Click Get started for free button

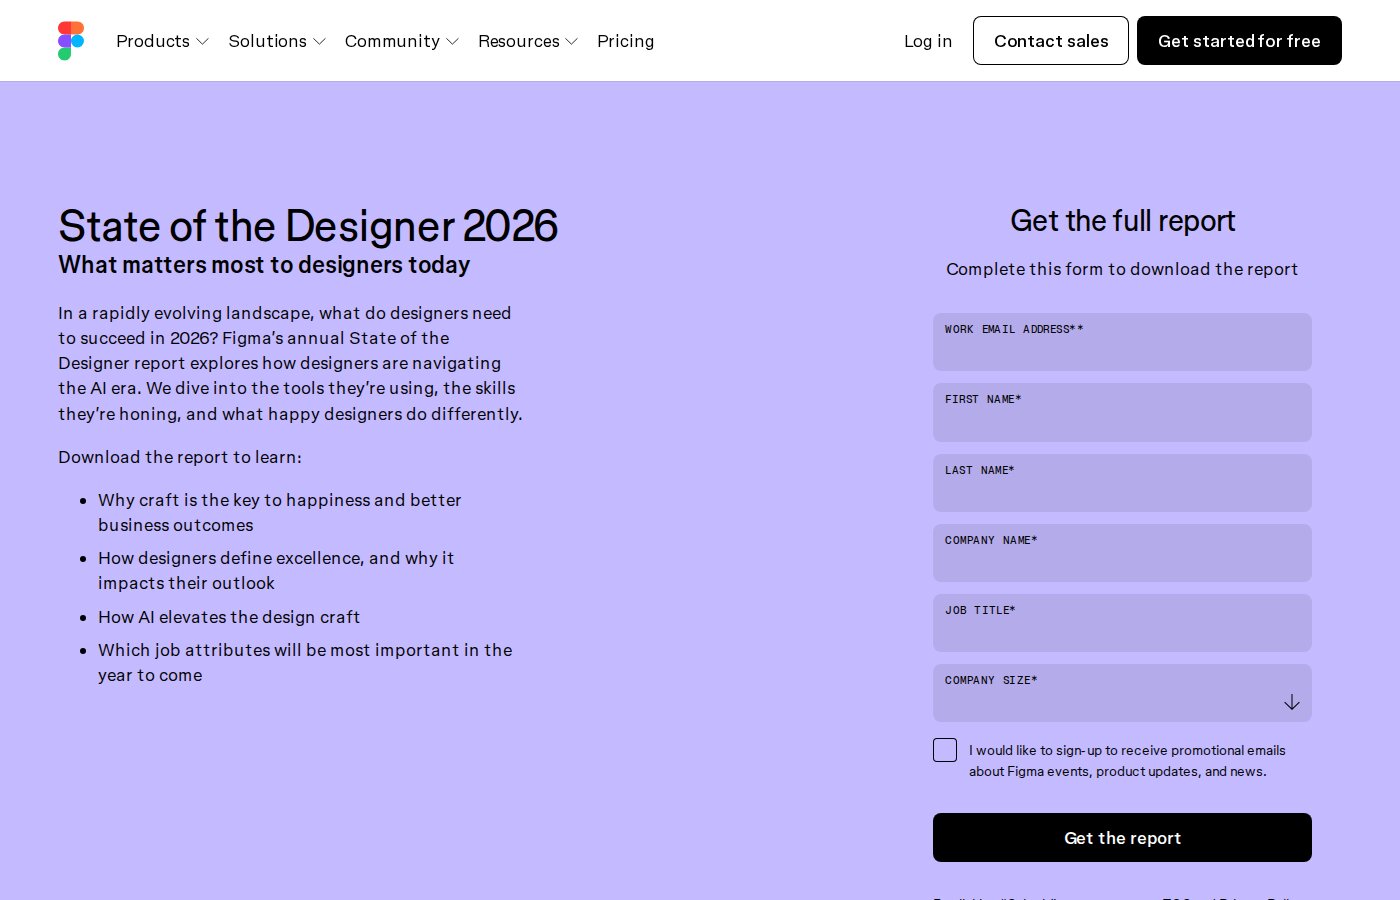coord(1239,41)
